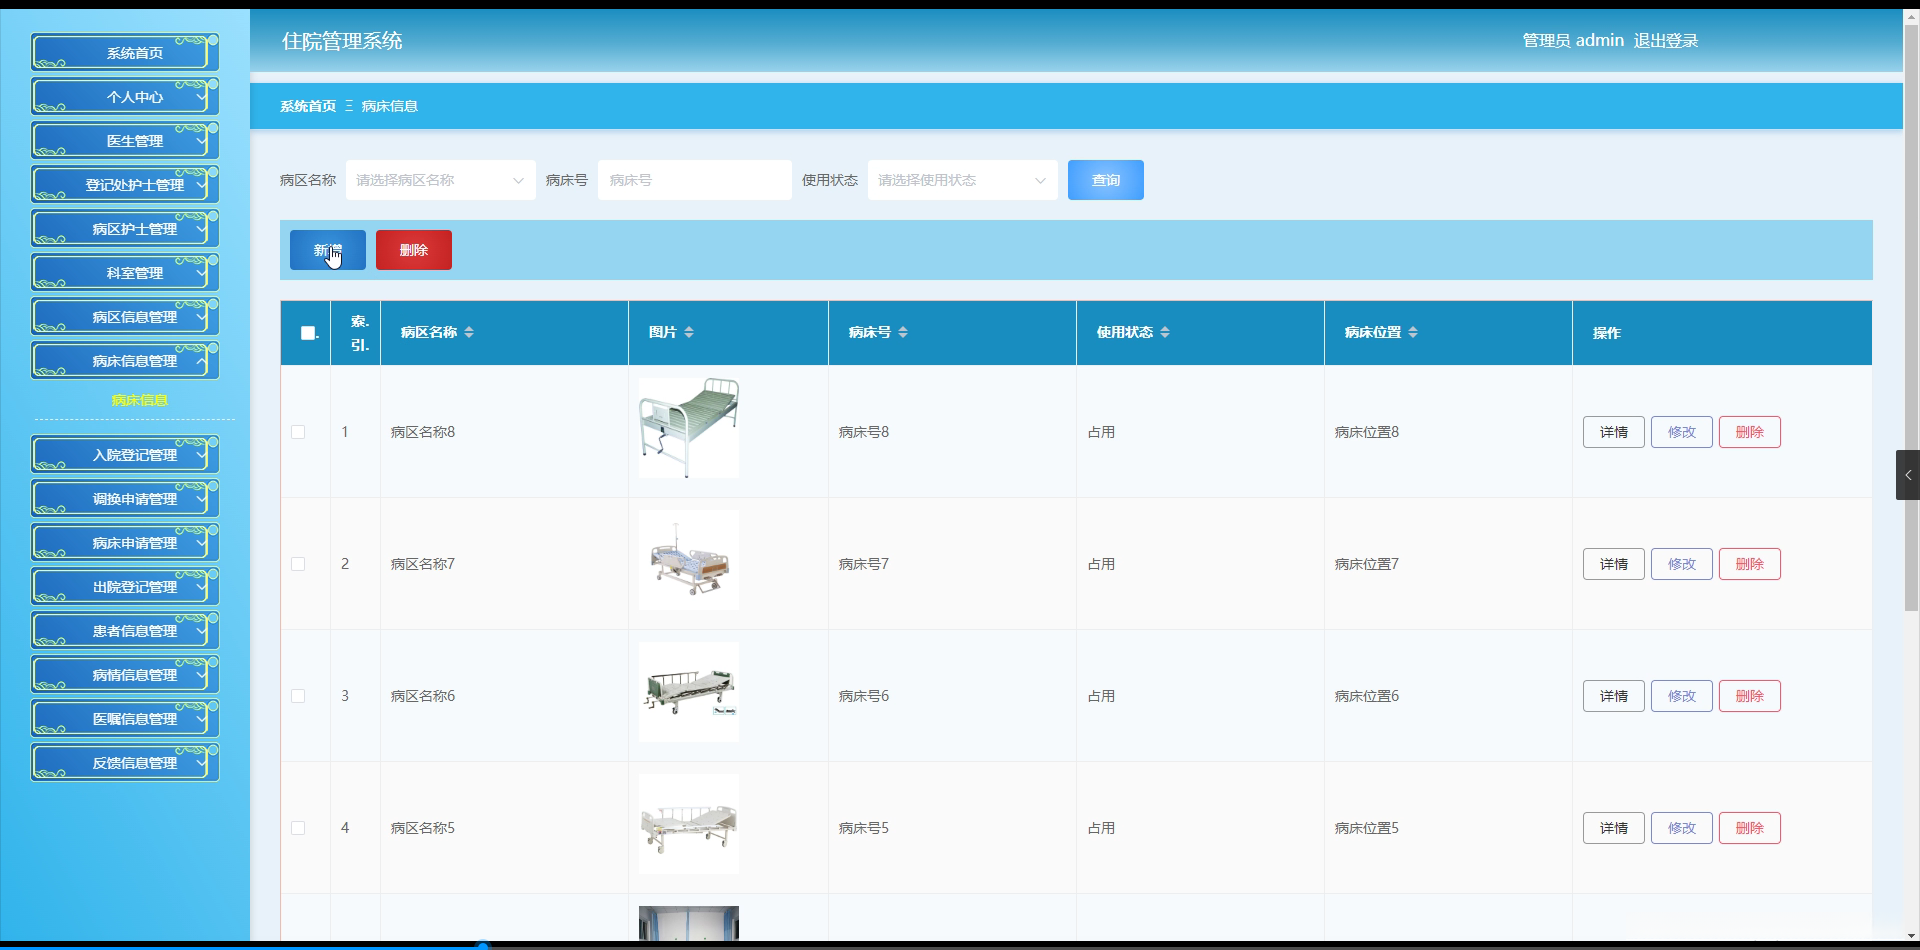Image resolution: width=1920 pixels, height=950 pixels.
Task: Click 删除 for 病区名称6 row
Action: [1750, 696]
